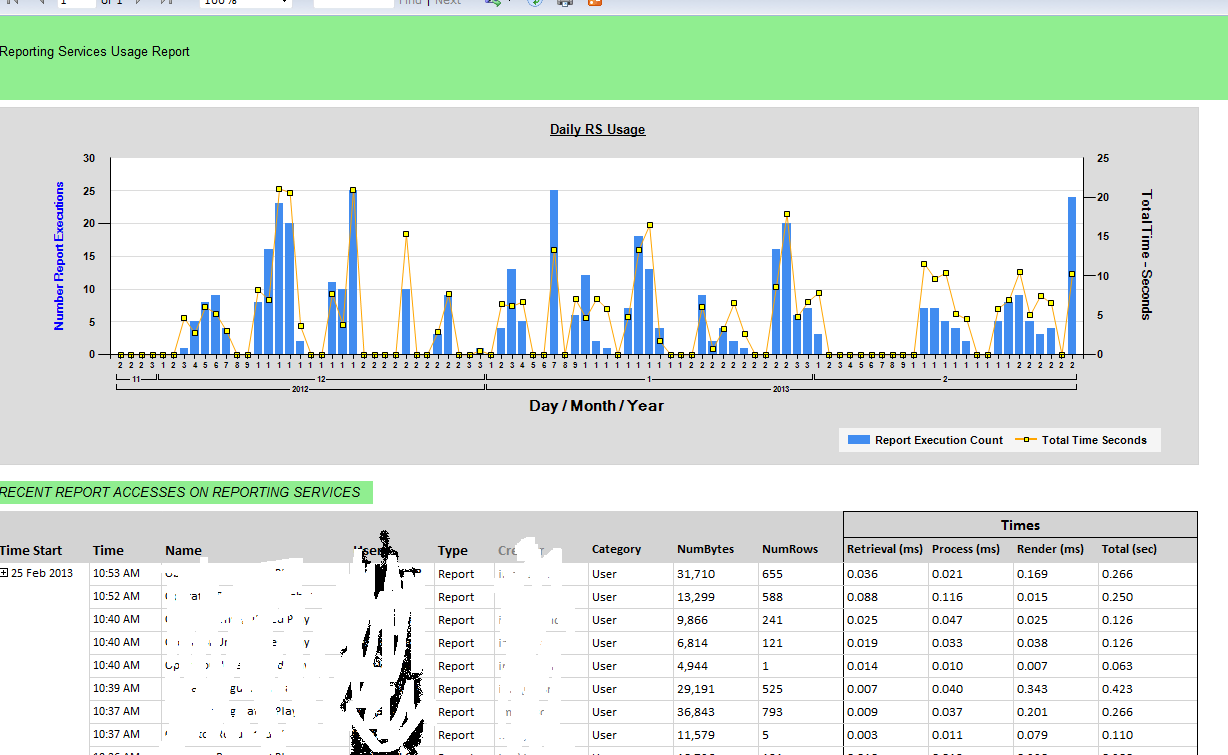The height and width of the screenshot is (755, 1228).
Task: Select the NumBytes value 13,299
Action: click(696, 597)
